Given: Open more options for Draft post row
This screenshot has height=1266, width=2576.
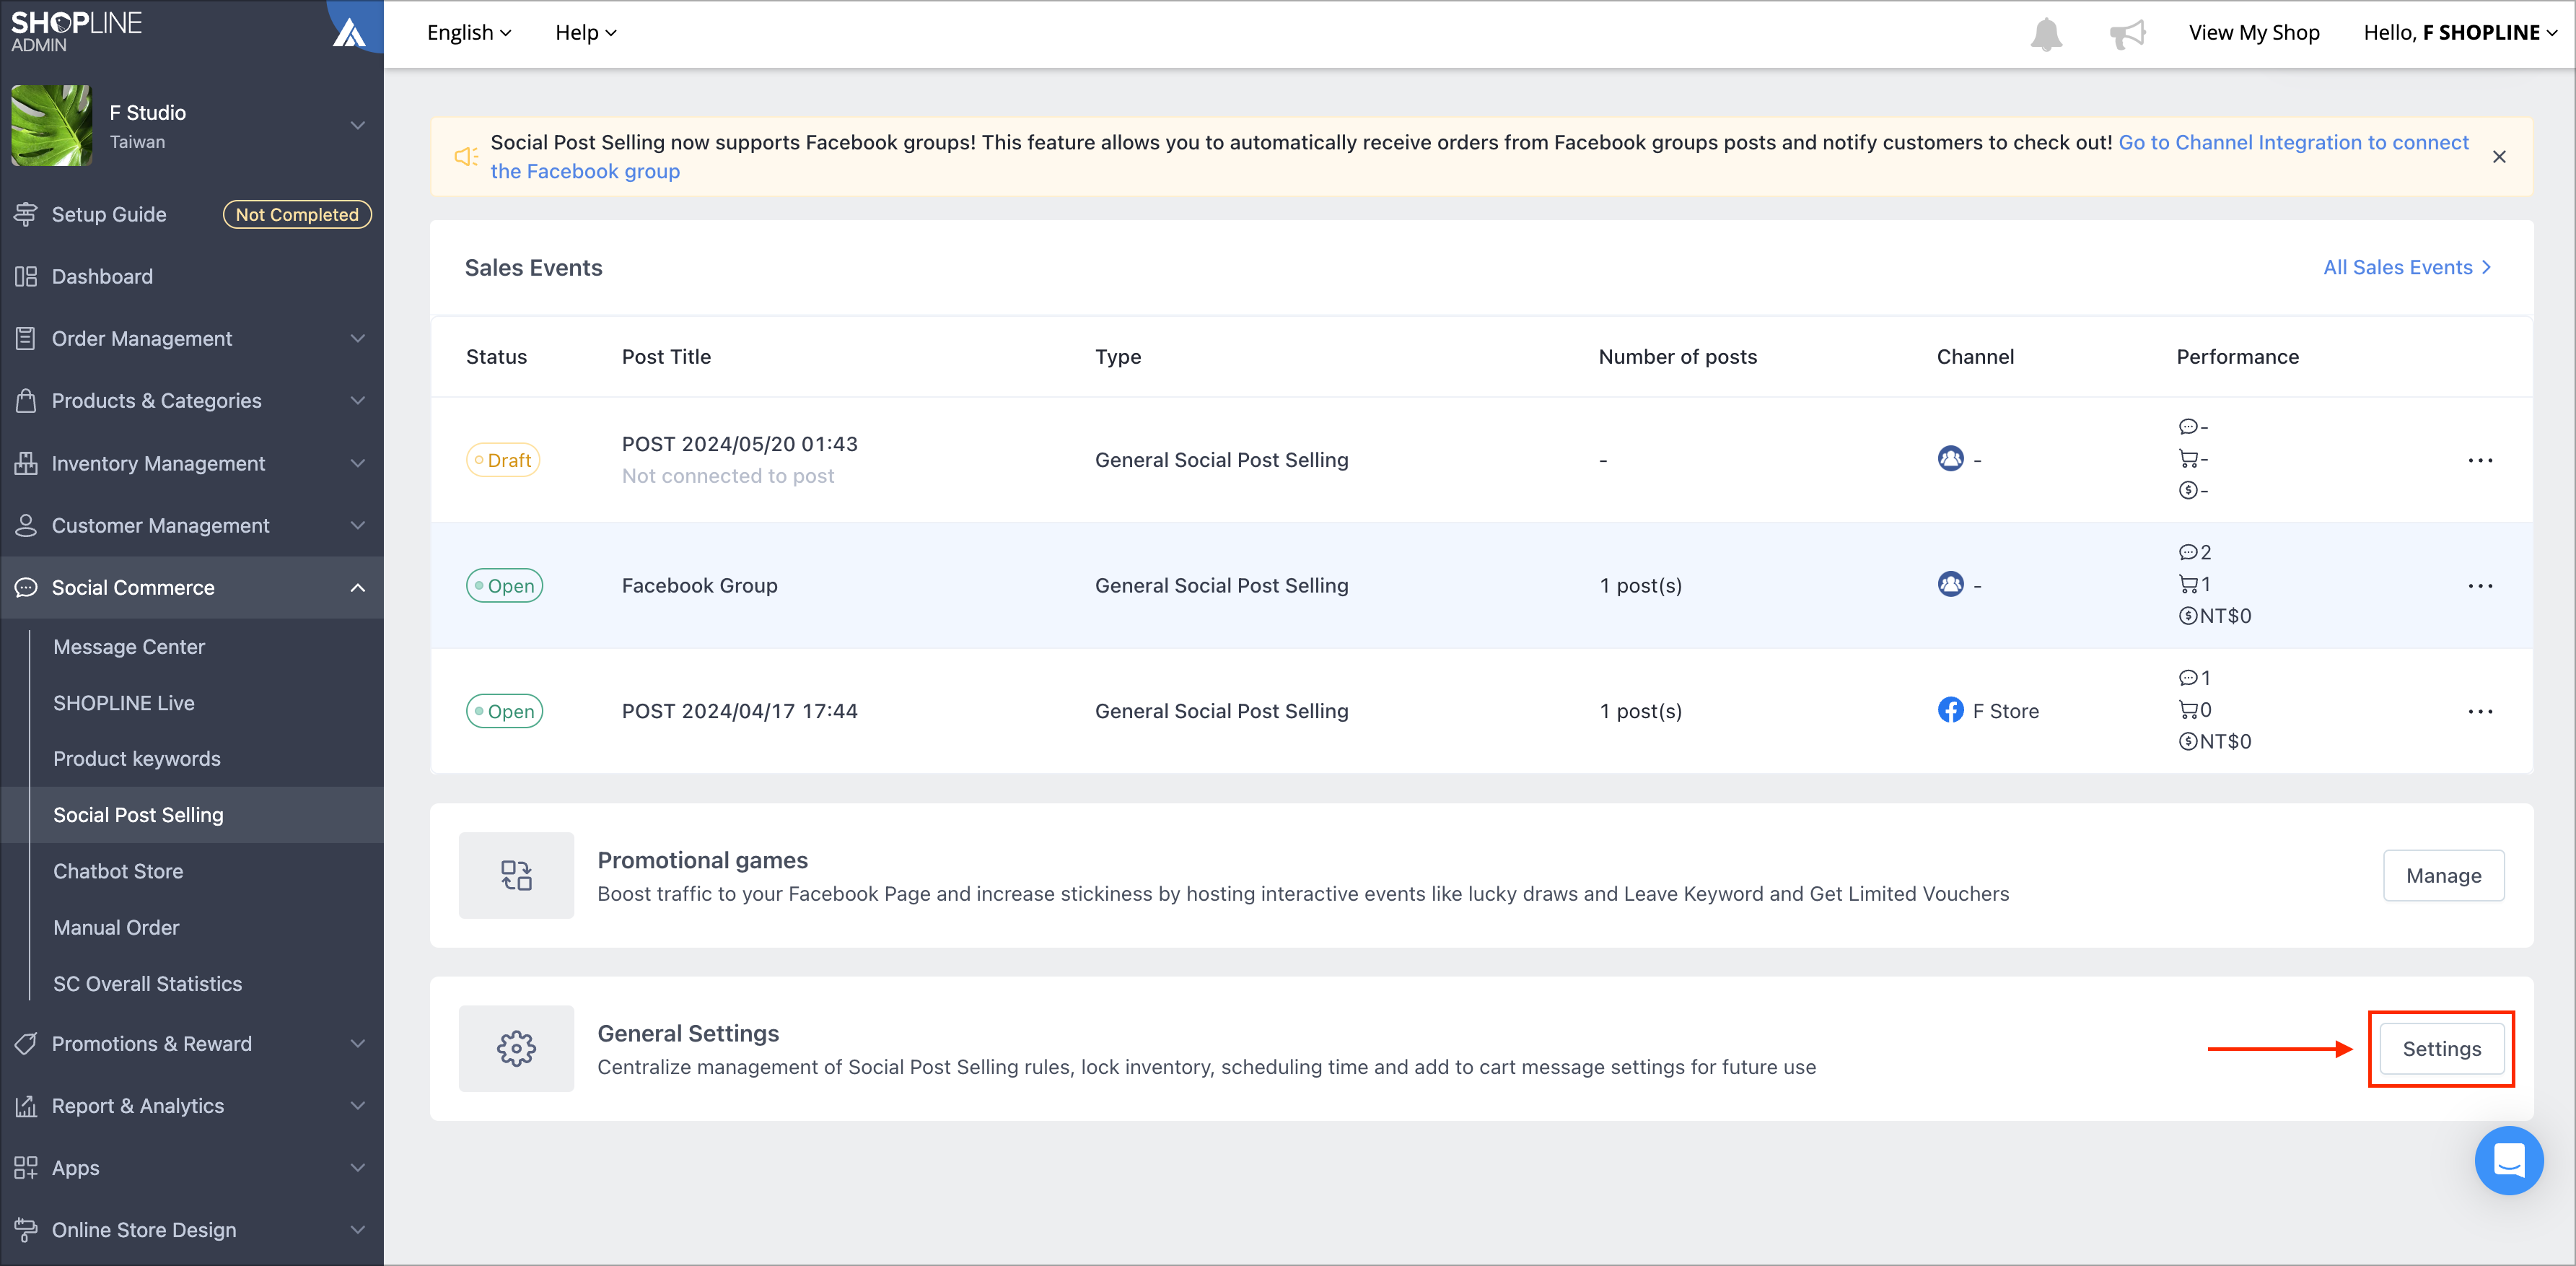Looking at the screenshot, I should 2480,460.
